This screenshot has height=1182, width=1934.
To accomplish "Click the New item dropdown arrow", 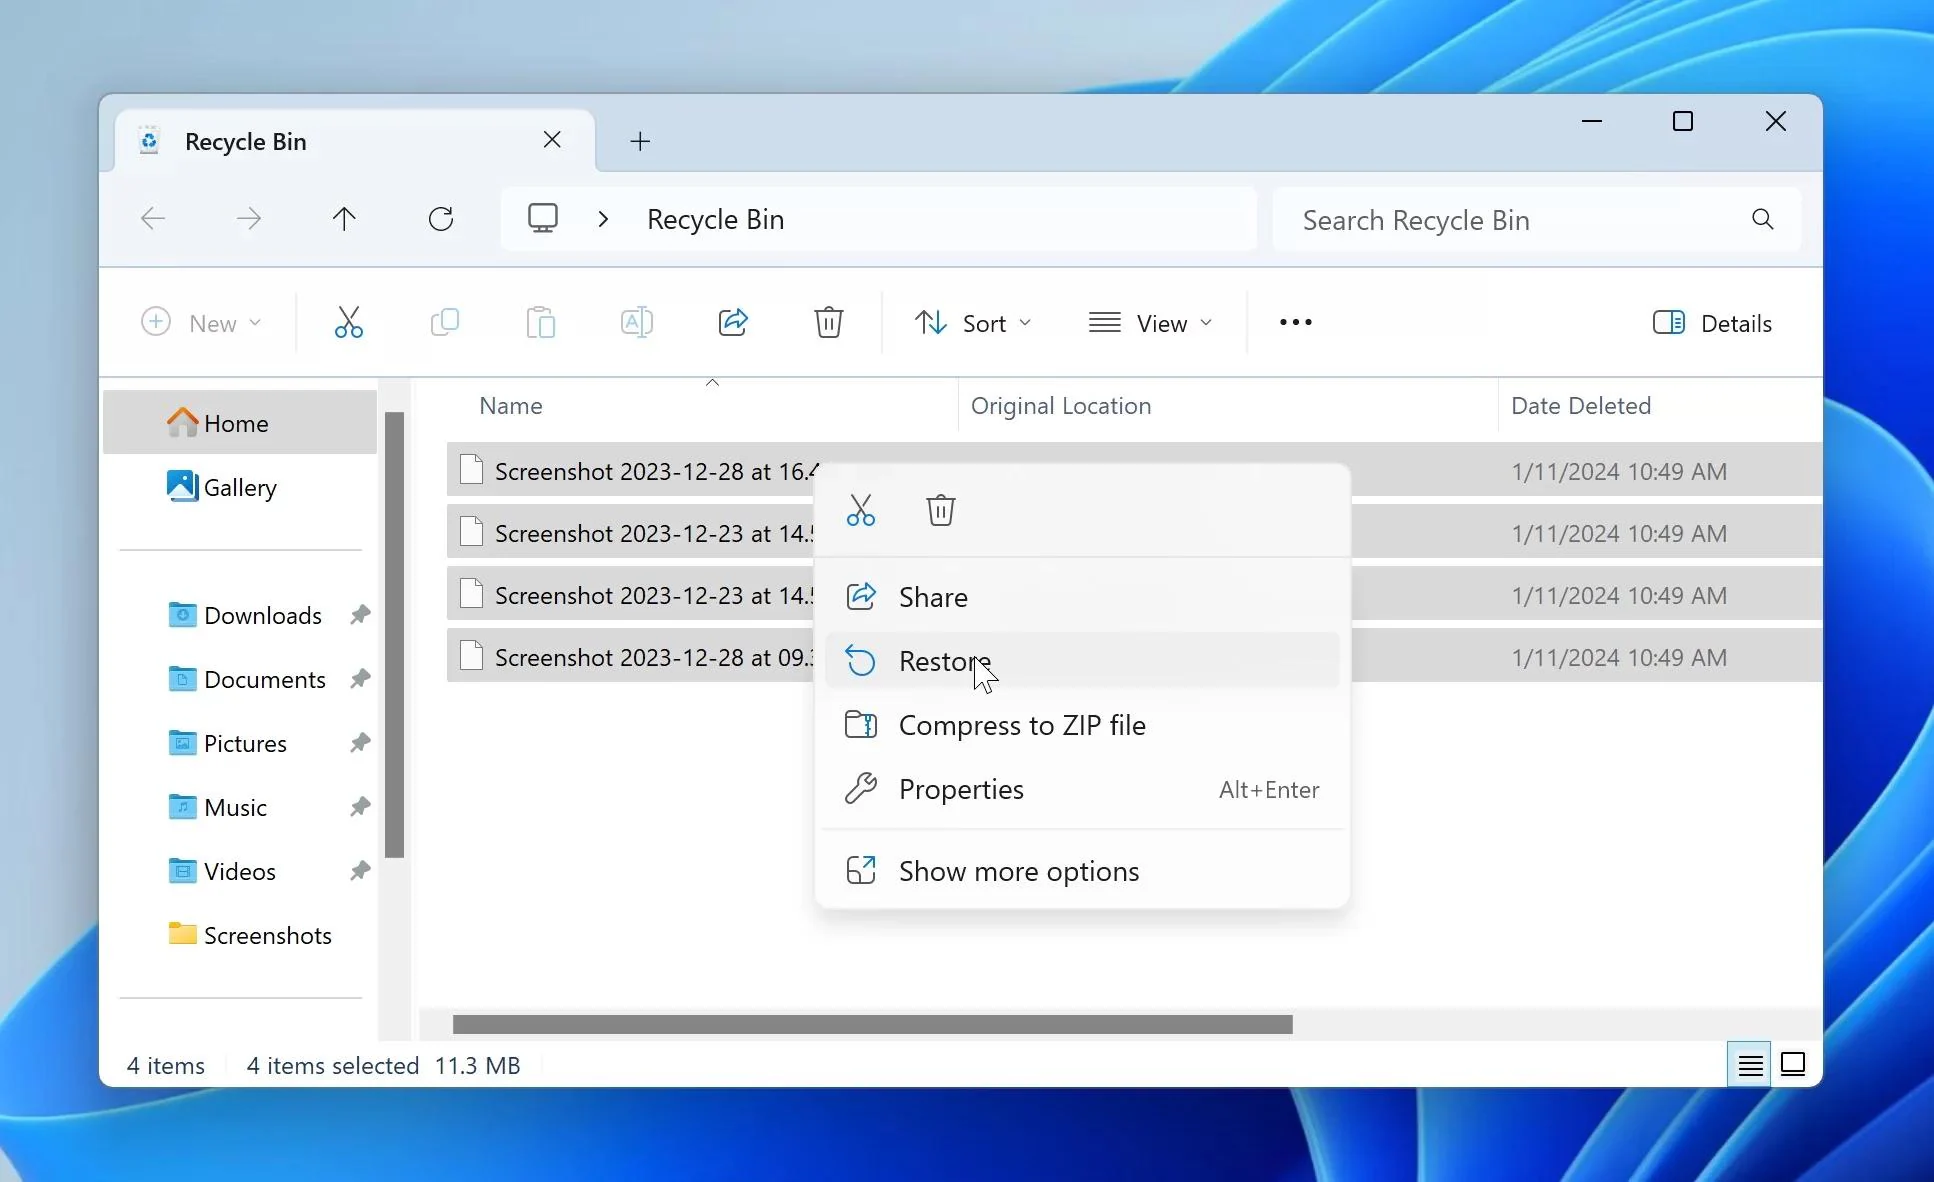I will (x=256, y=323).
